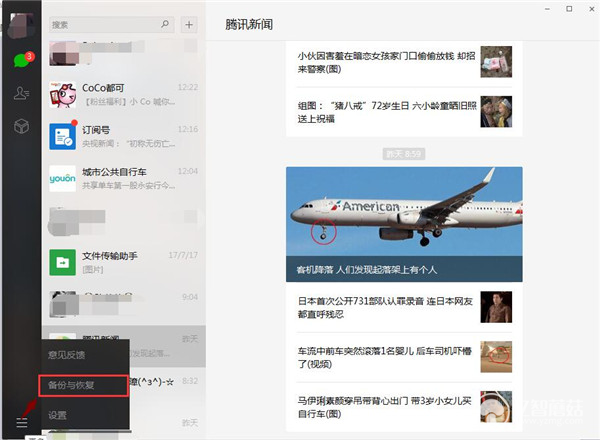The height and width of the screenshot is (440, 600).
Task: Click the profile avatar at sidebar top
Action: (x=21, y=25)
